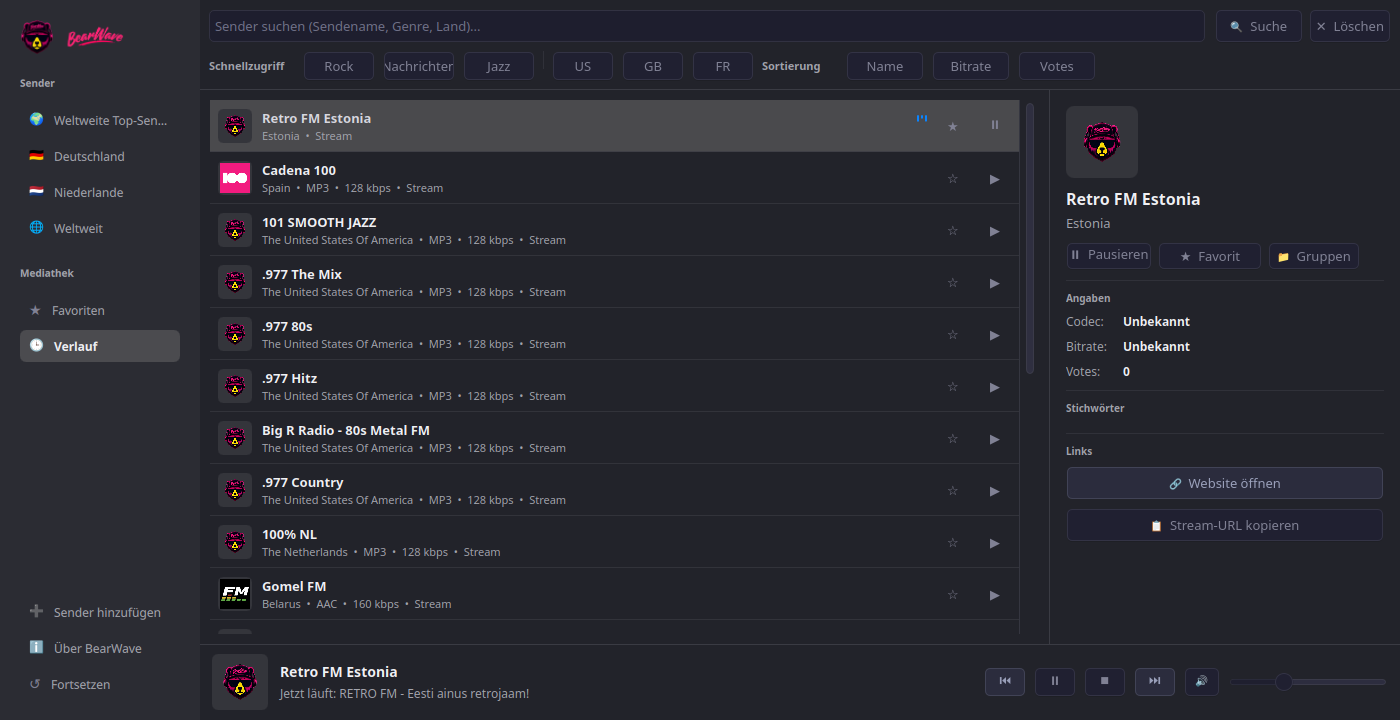1400x720 pixels.
Task: Filter stations by Jazz quick access
Action: point(499,66)
